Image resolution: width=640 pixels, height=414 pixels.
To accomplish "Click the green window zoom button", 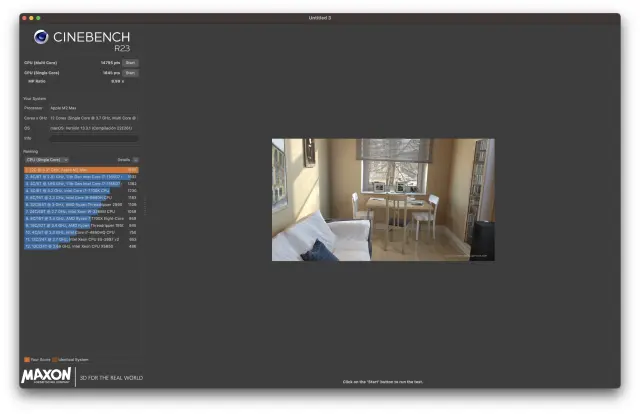I will 39,18.
